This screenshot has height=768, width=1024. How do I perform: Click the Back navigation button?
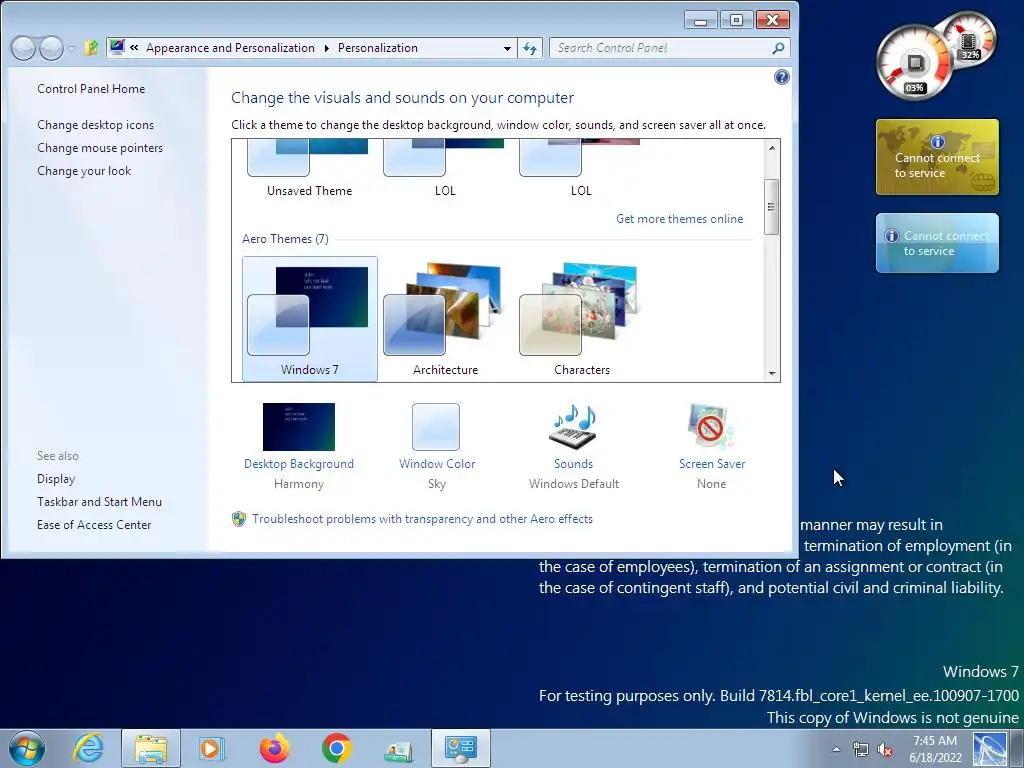tap(24, 48)
